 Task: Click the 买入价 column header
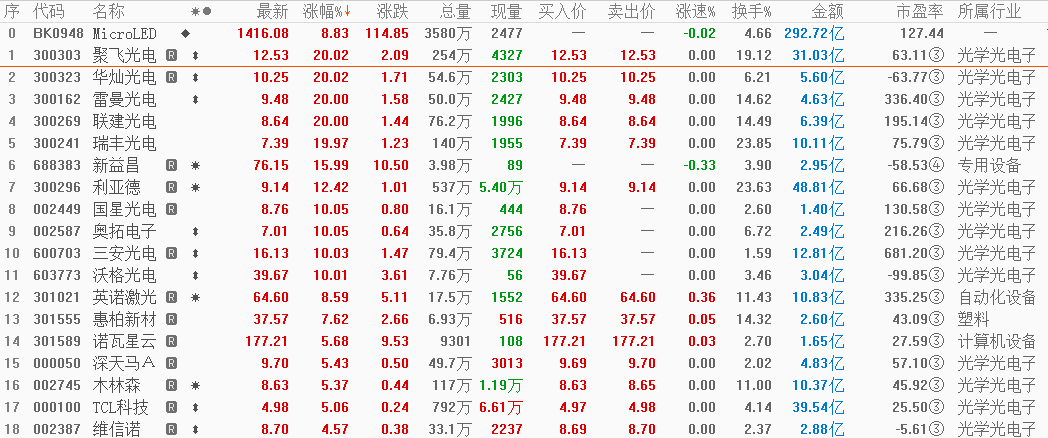(x=562, y=11)
